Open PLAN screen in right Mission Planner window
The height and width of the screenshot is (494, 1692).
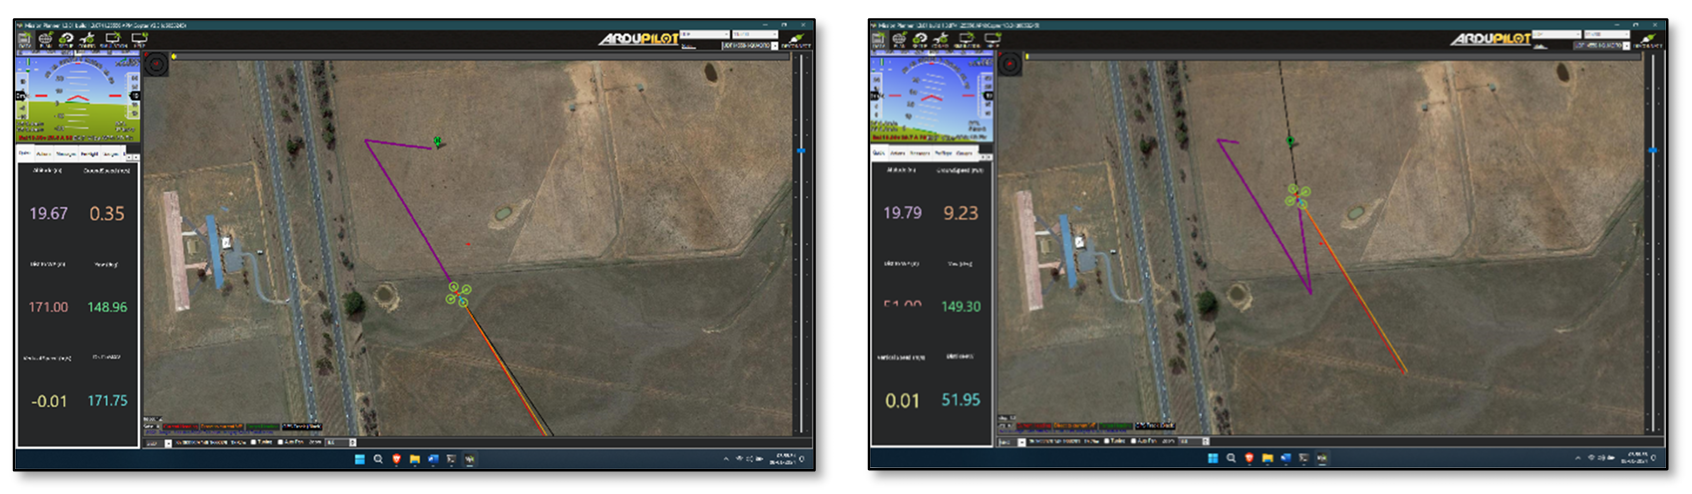tap(899, 40)
